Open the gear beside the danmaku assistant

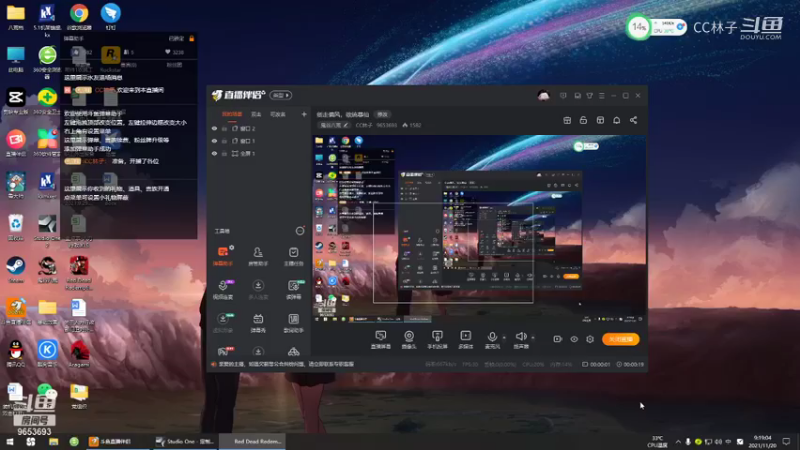232,247
